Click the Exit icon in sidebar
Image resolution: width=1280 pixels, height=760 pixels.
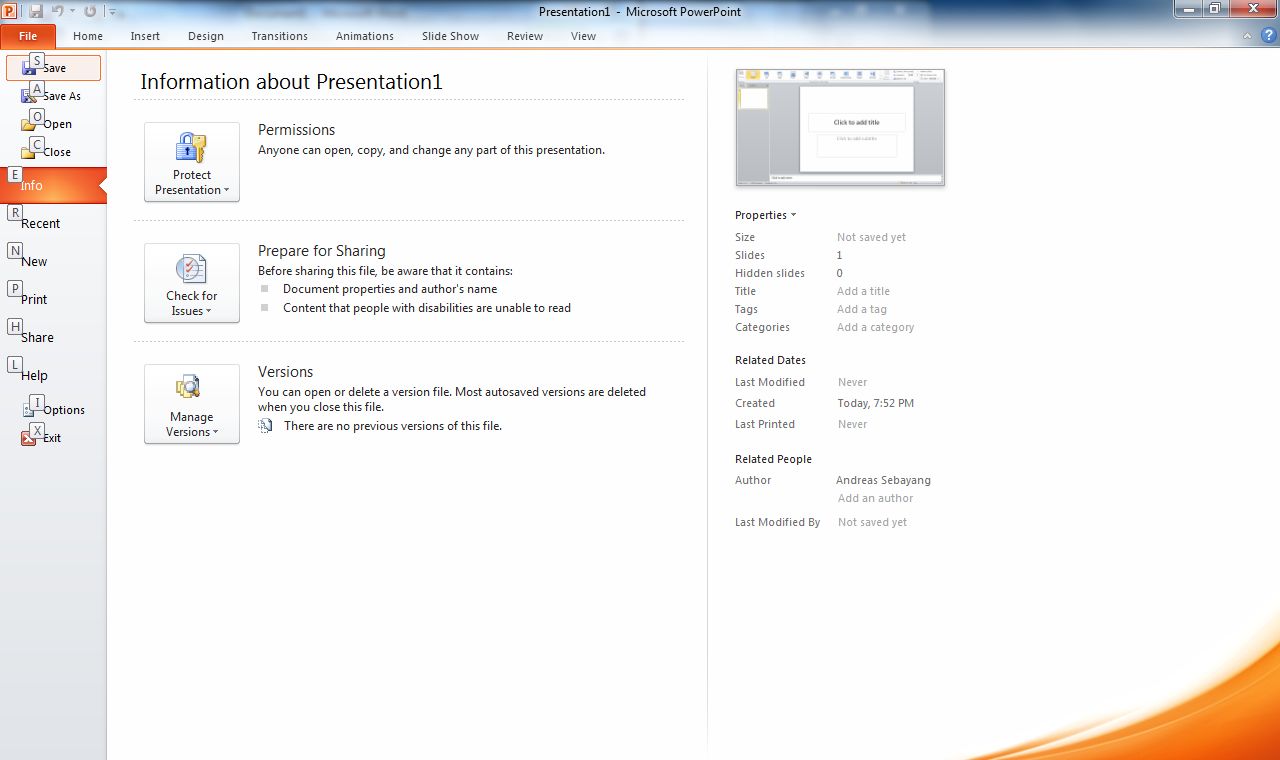point(29,438)
